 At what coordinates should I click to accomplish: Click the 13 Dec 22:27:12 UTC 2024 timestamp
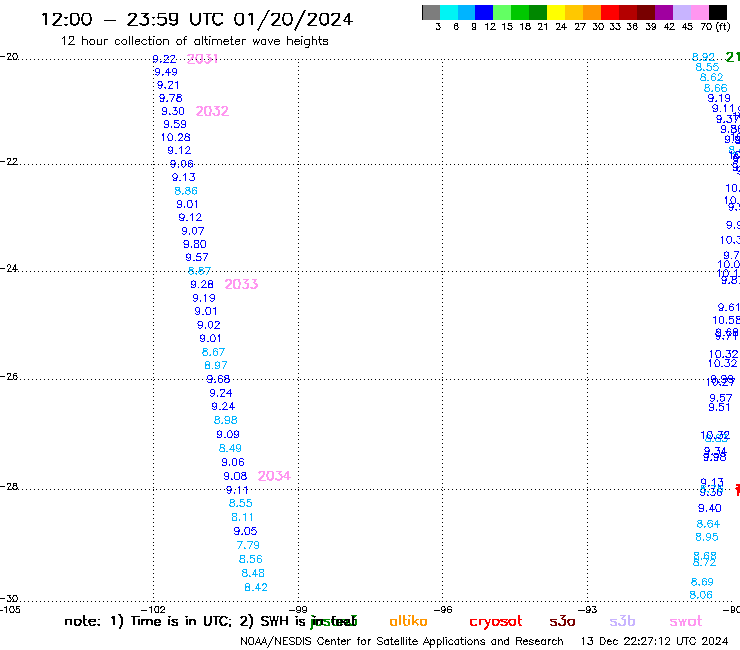tap(655, 642)
